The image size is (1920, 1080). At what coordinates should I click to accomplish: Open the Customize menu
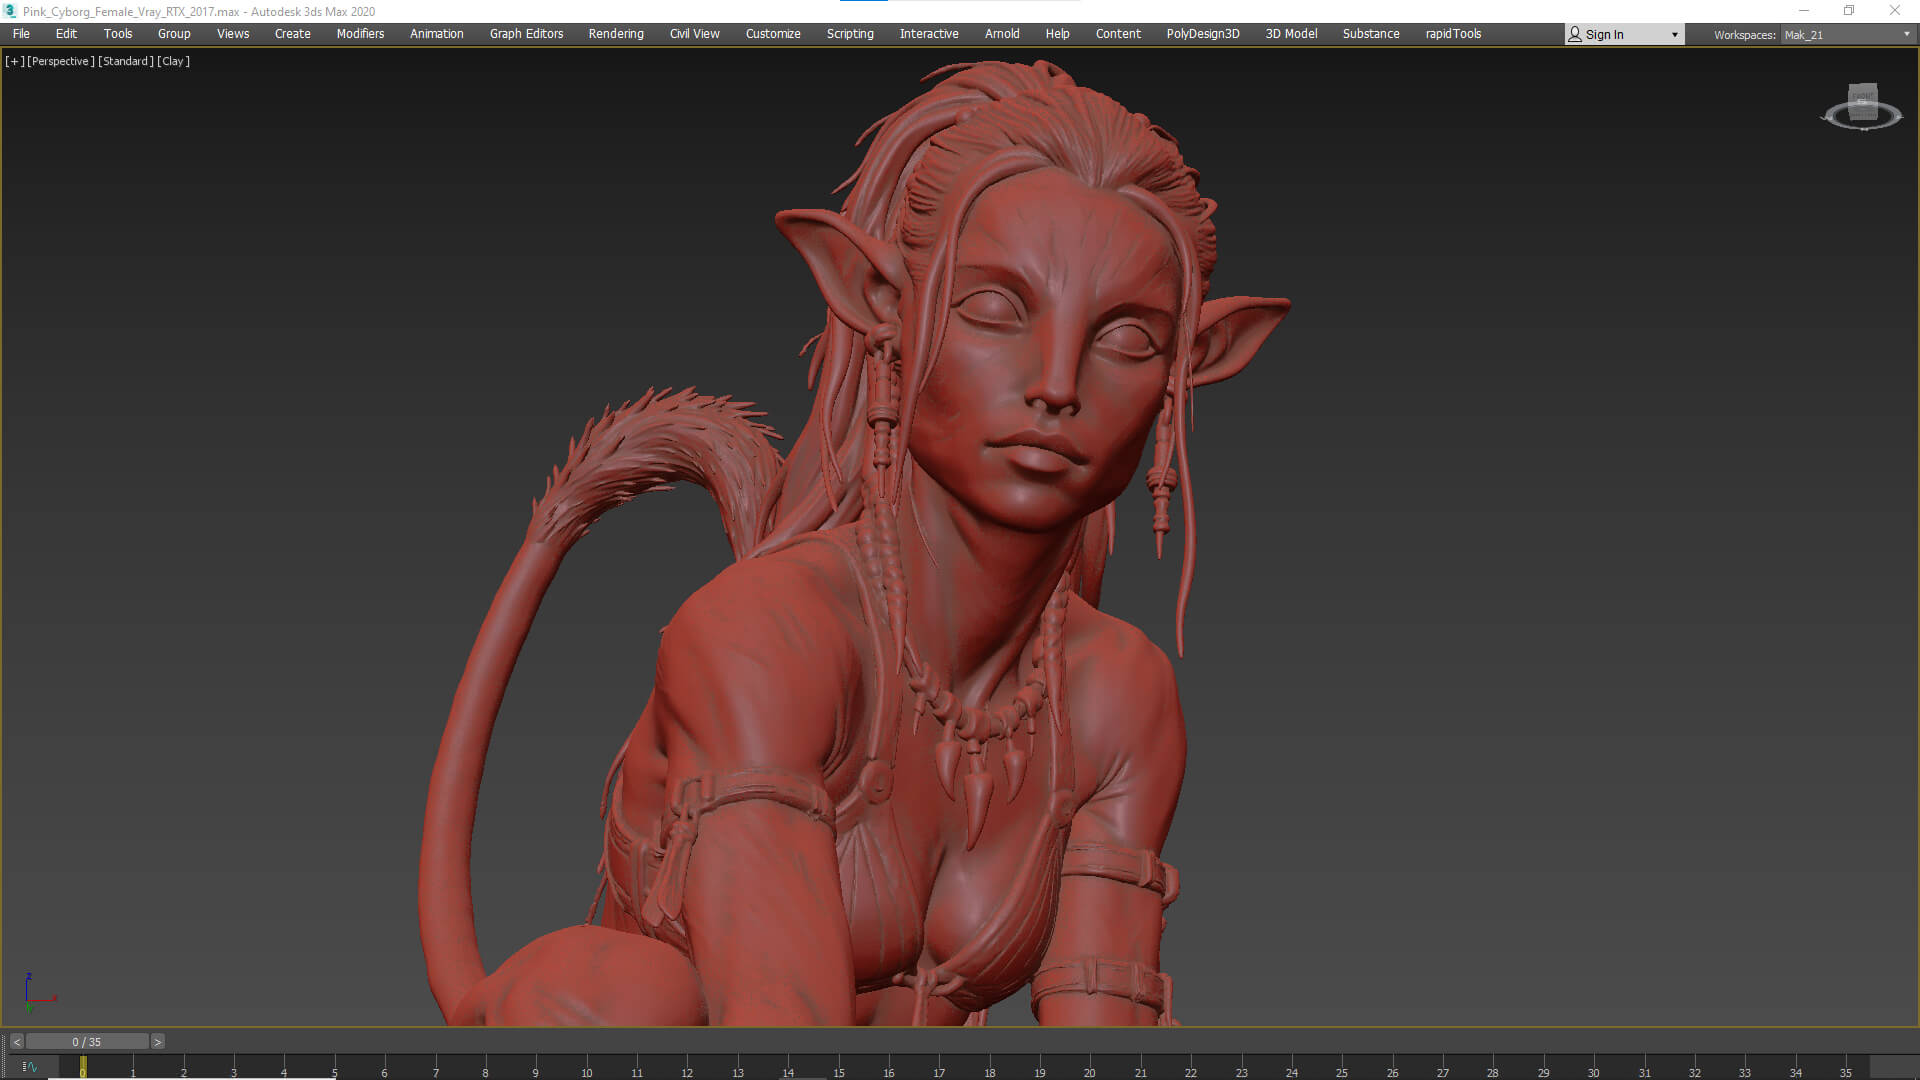tap(773, 34)
